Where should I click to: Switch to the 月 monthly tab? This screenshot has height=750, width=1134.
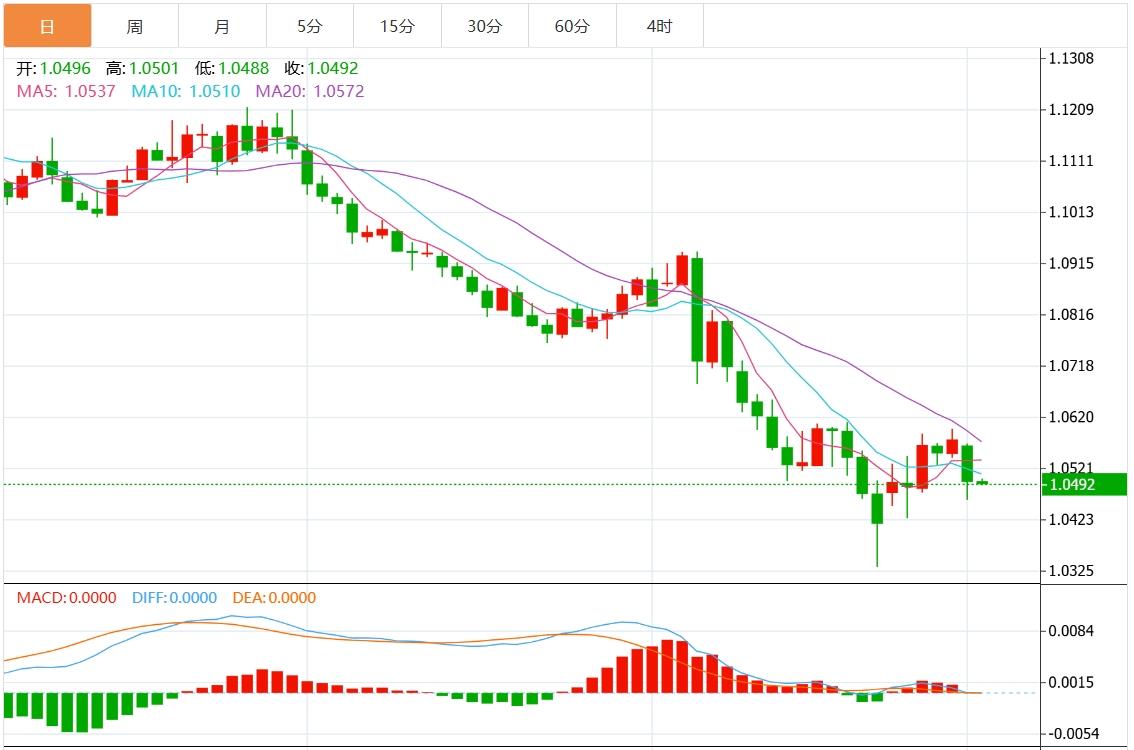click(x=222, y=27)
